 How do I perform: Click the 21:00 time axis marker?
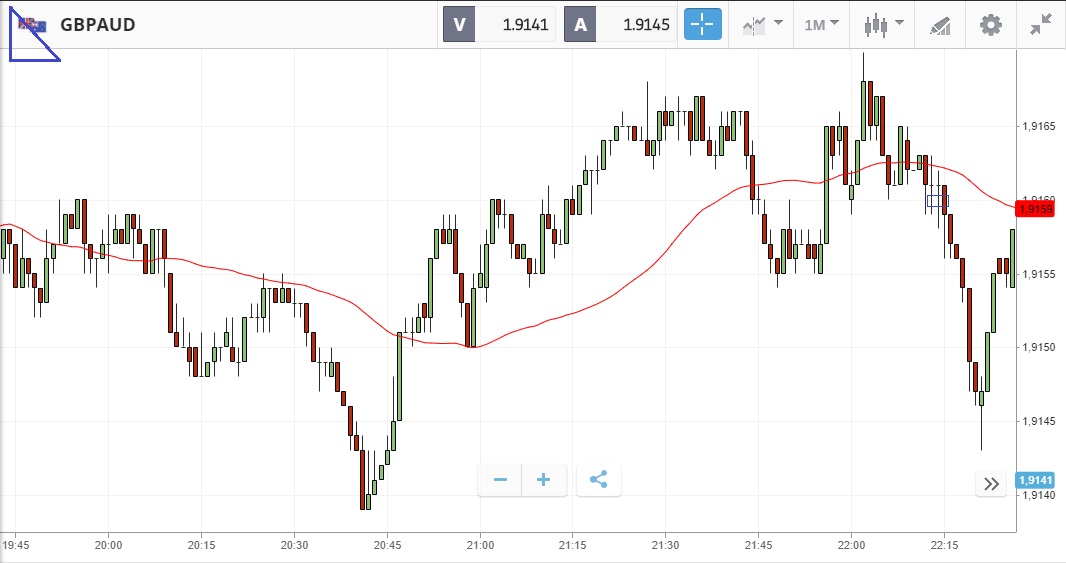(480, 545)
